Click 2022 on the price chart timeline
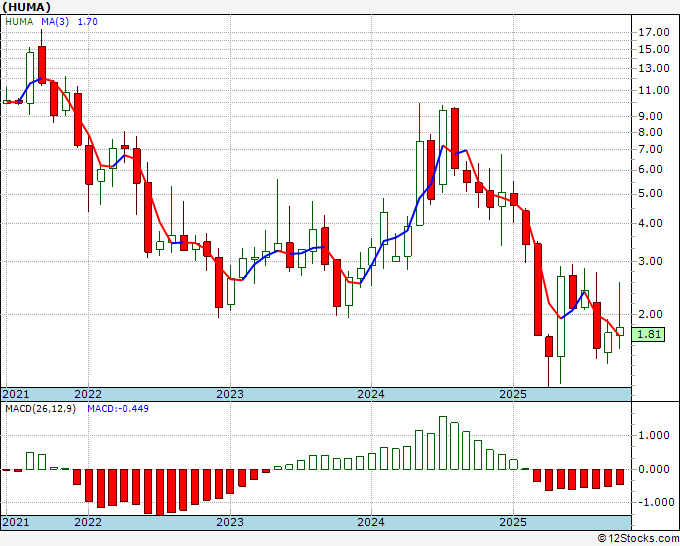Image resolution: width=680 pixels, height=546 pixels. coord(88,394)
